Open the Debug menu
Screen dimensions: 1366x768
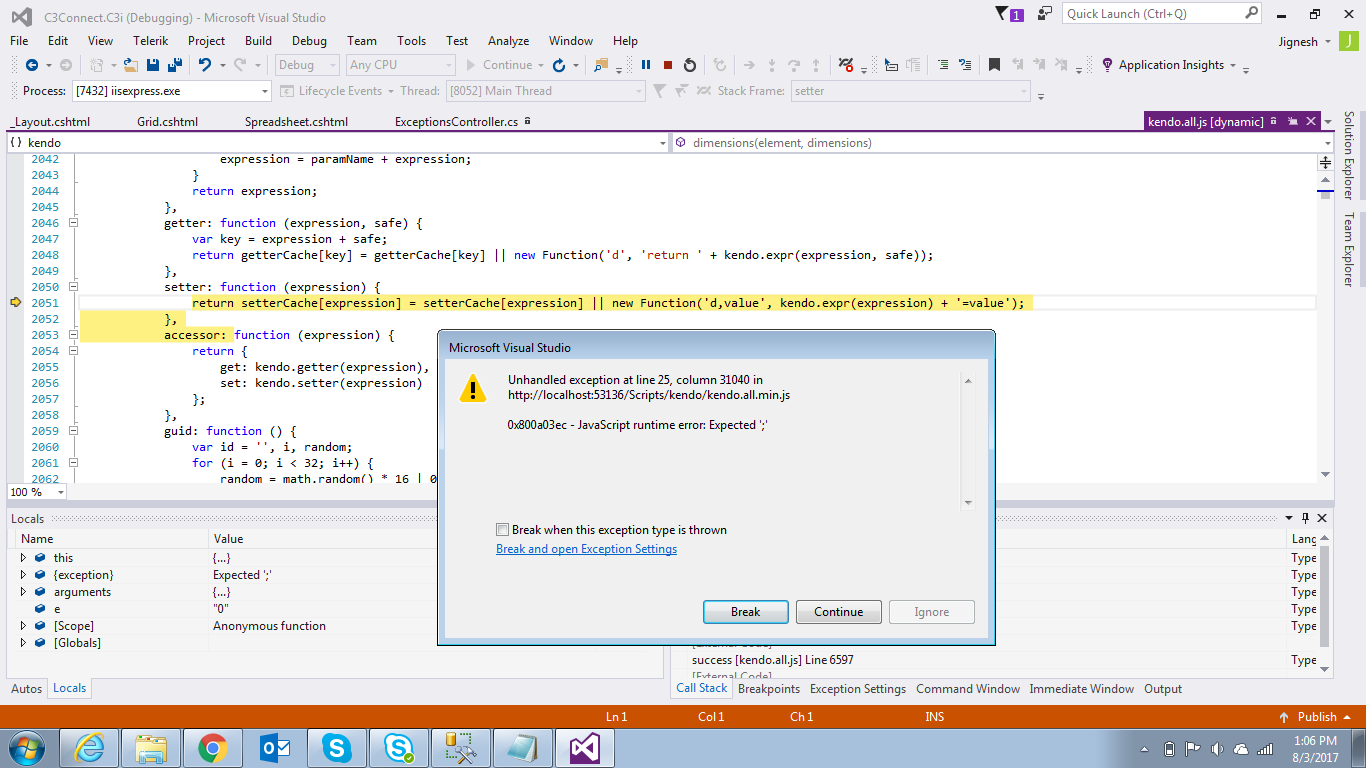click(309, 41)
